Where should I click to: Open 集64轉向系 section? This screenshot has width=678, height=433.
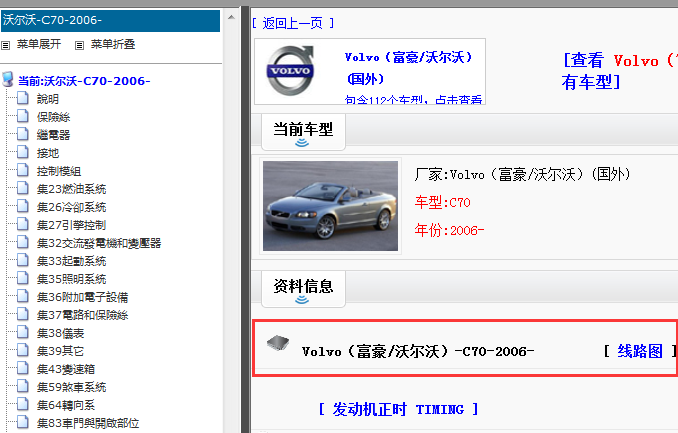pos(66,405)
